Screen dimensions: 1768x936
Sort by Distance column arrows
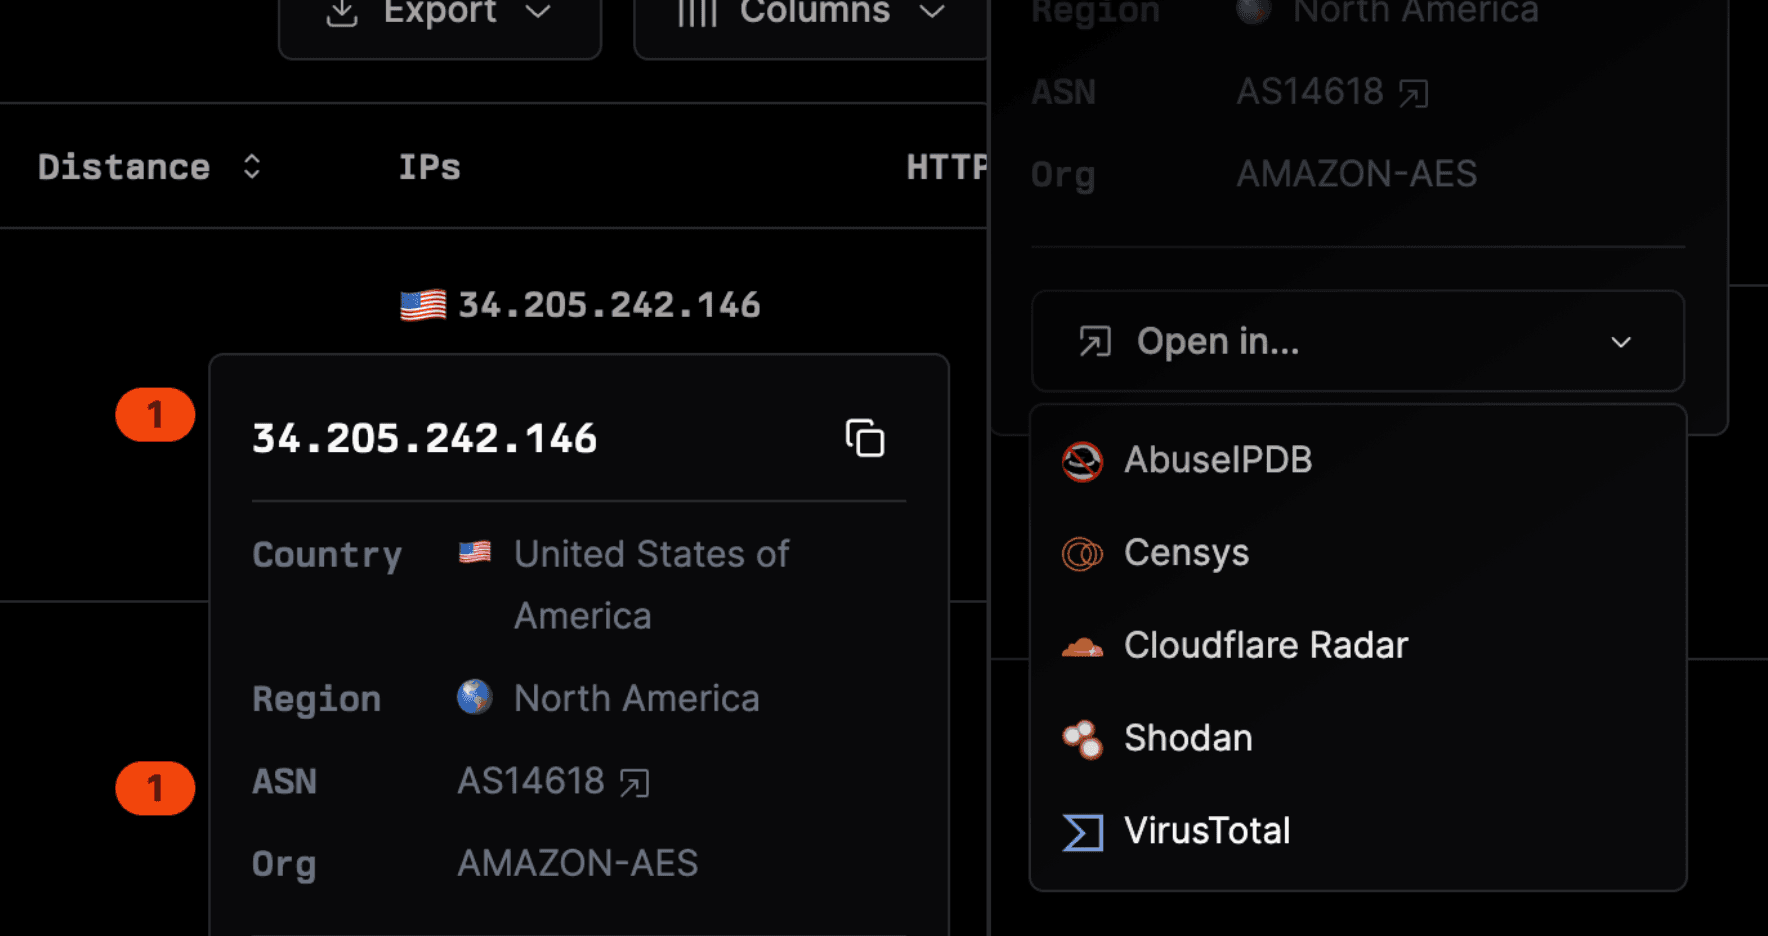(252, 167)
